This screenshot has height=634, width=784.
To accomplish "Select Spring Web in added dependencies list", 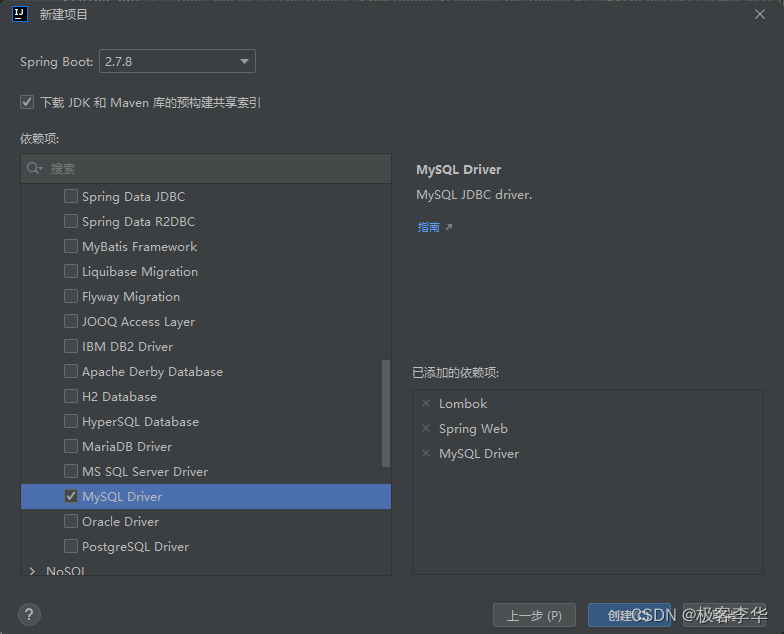I will point(473,428).
